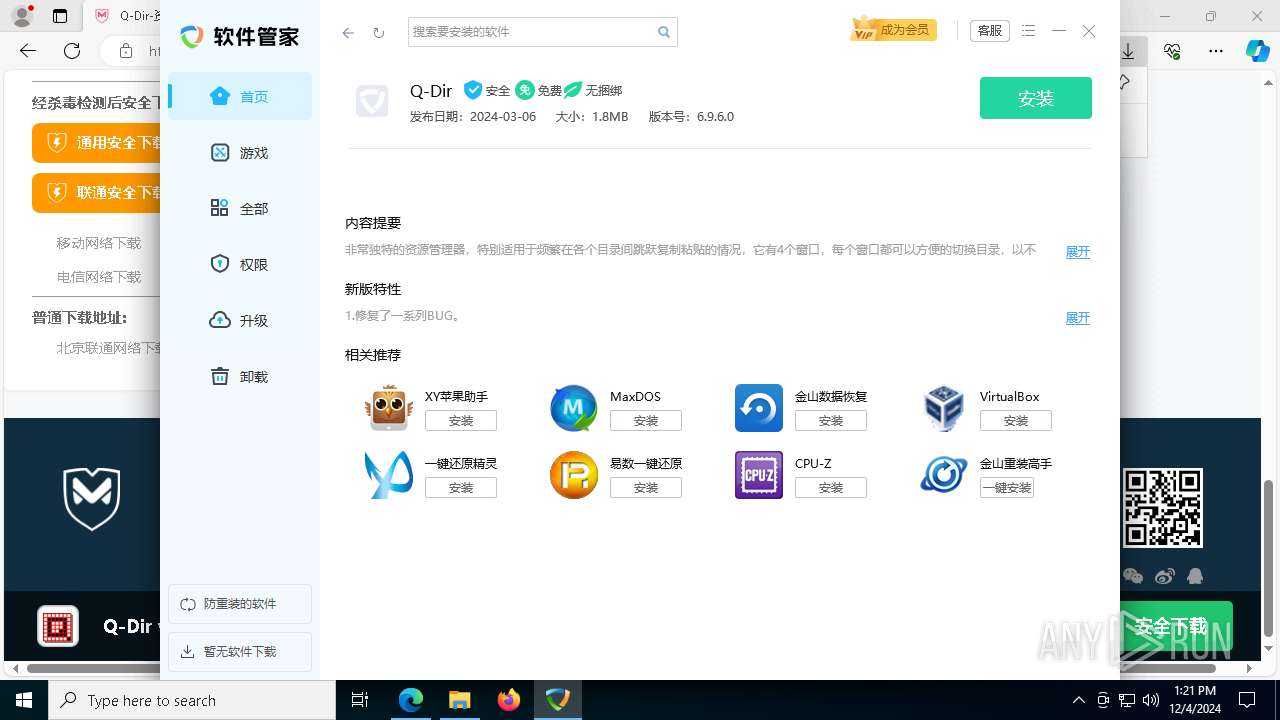Expand 新版特性 section with 展开

[x=1078, y=318]
